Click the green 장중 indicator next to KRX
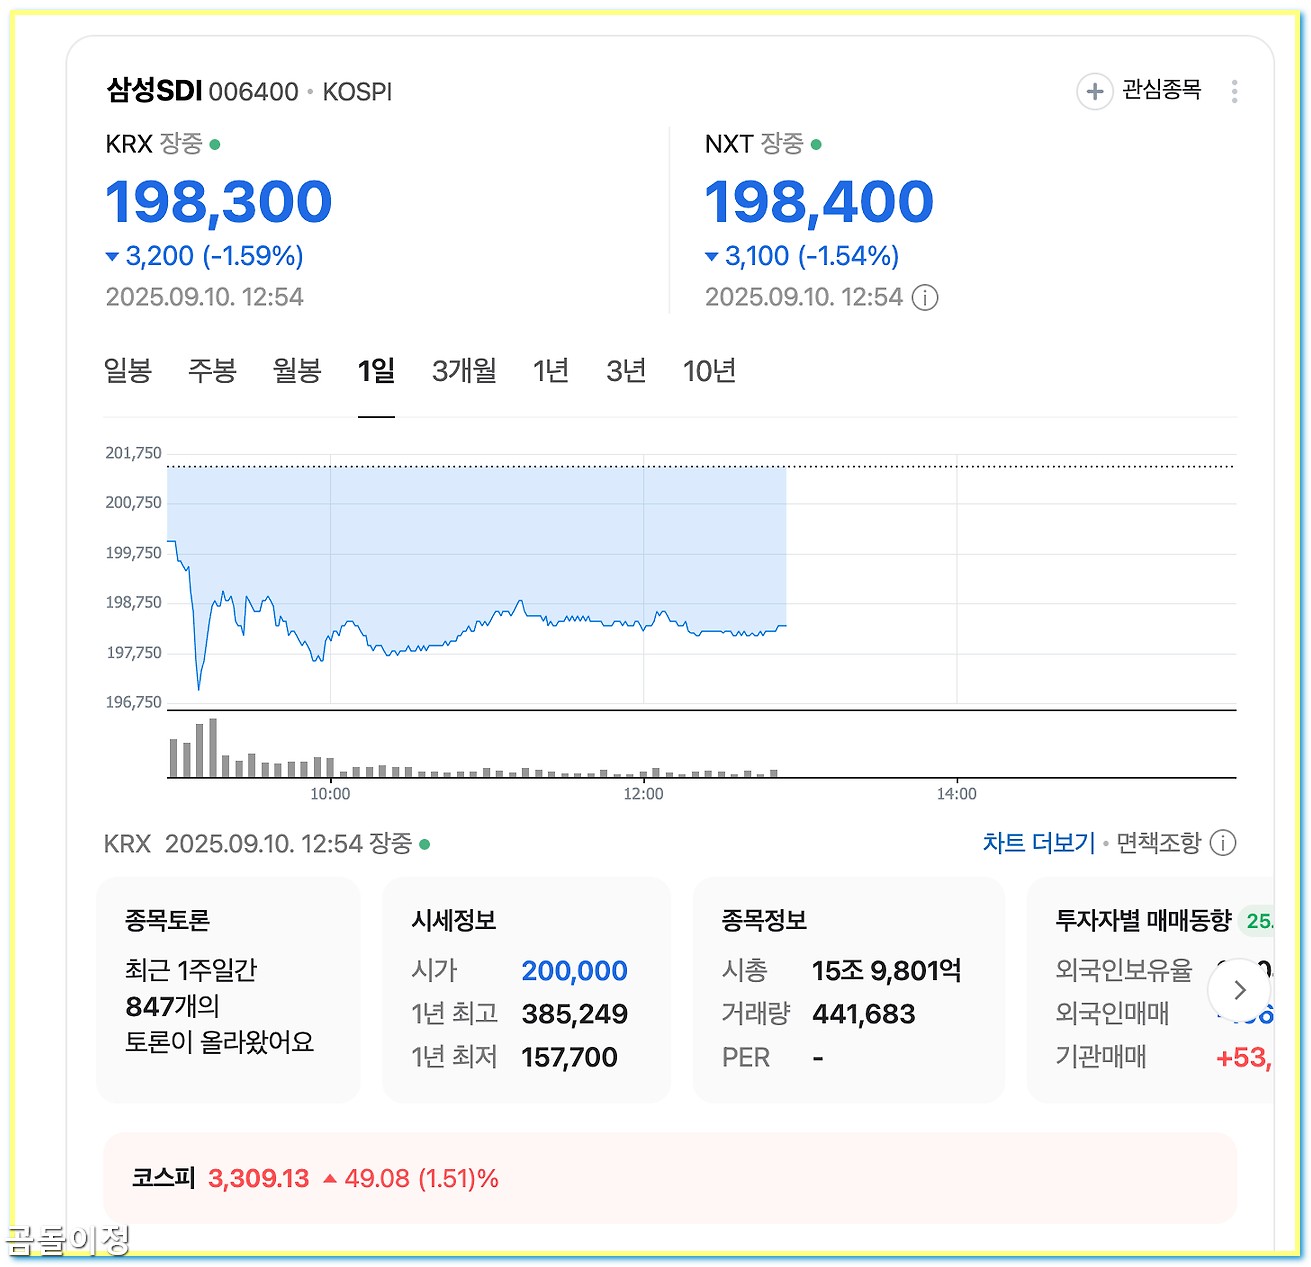 pyautogui.click(x=214, y=144)
